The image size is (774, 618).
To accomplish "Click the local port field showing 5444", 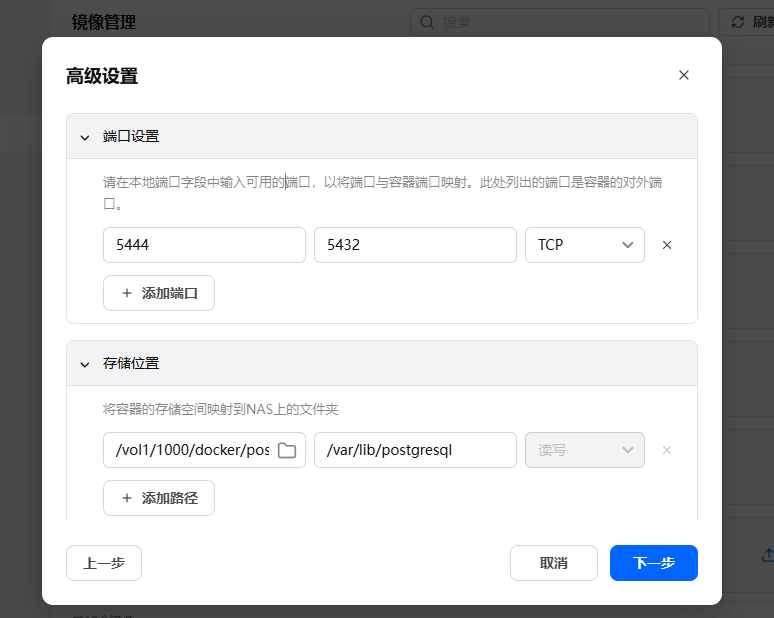I will click(x=204, y=245).
